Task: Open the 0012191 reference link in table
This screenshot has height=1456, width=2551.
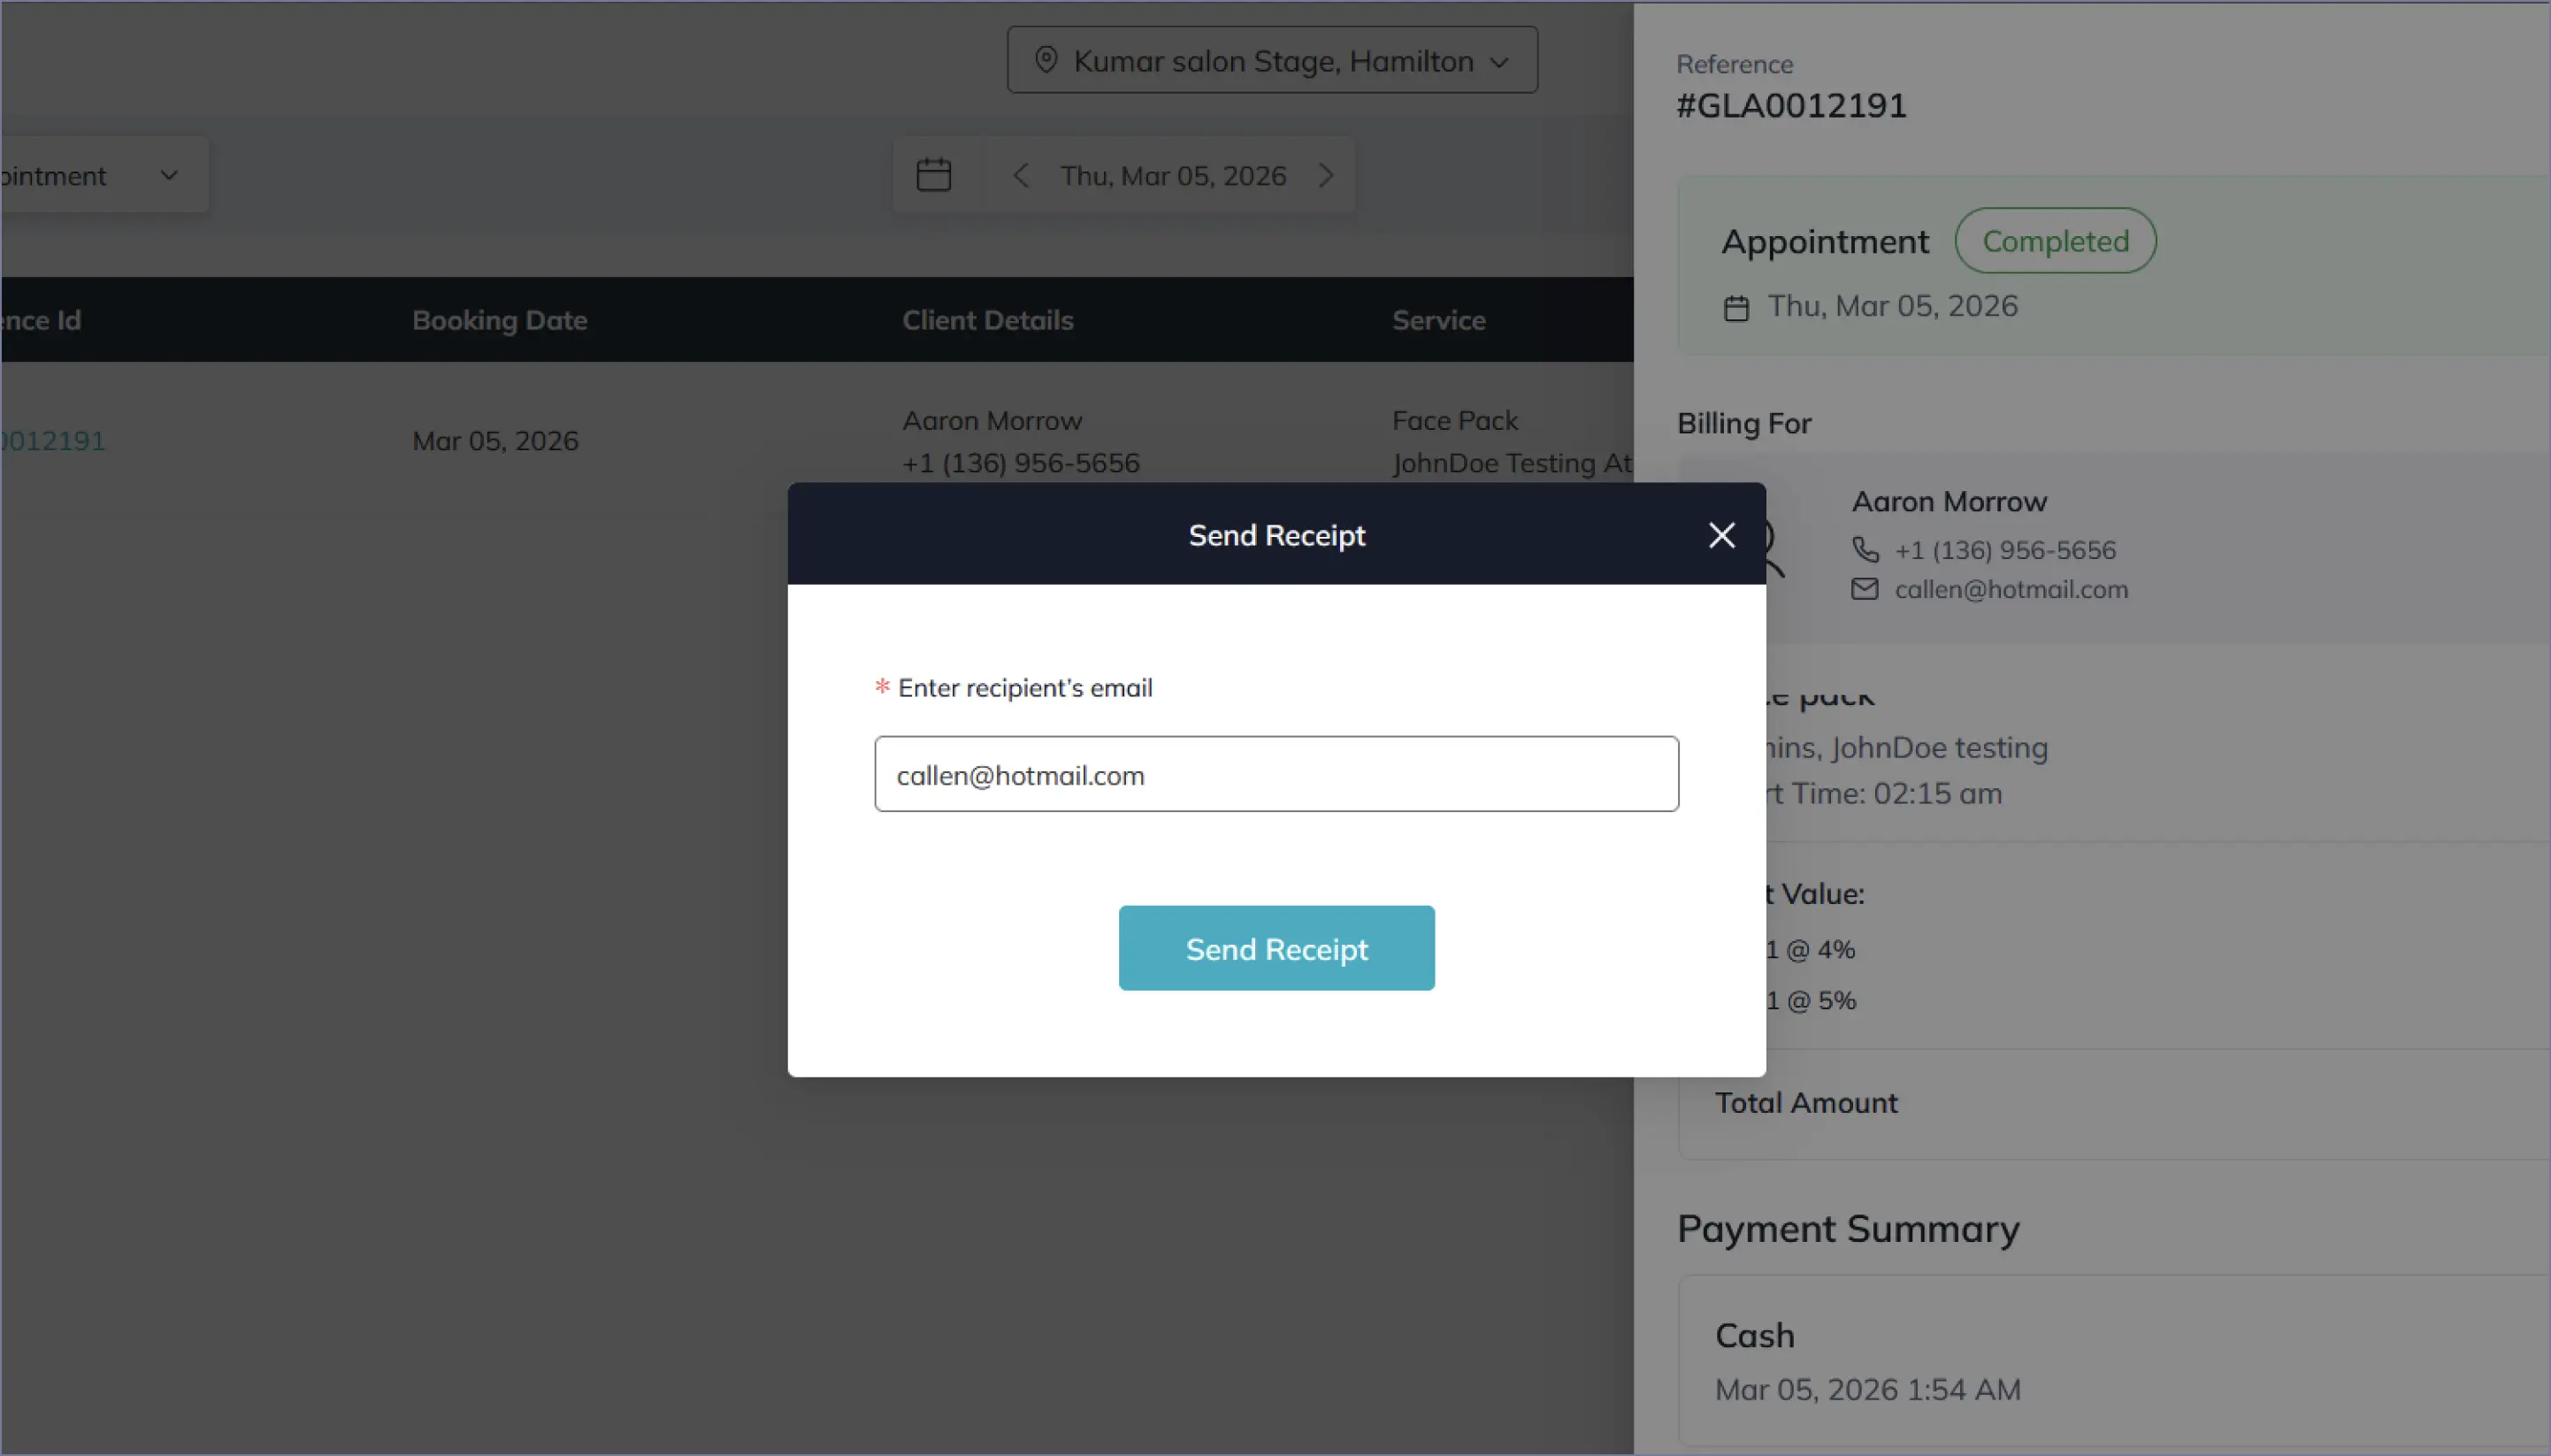Action: coord(53,441)
